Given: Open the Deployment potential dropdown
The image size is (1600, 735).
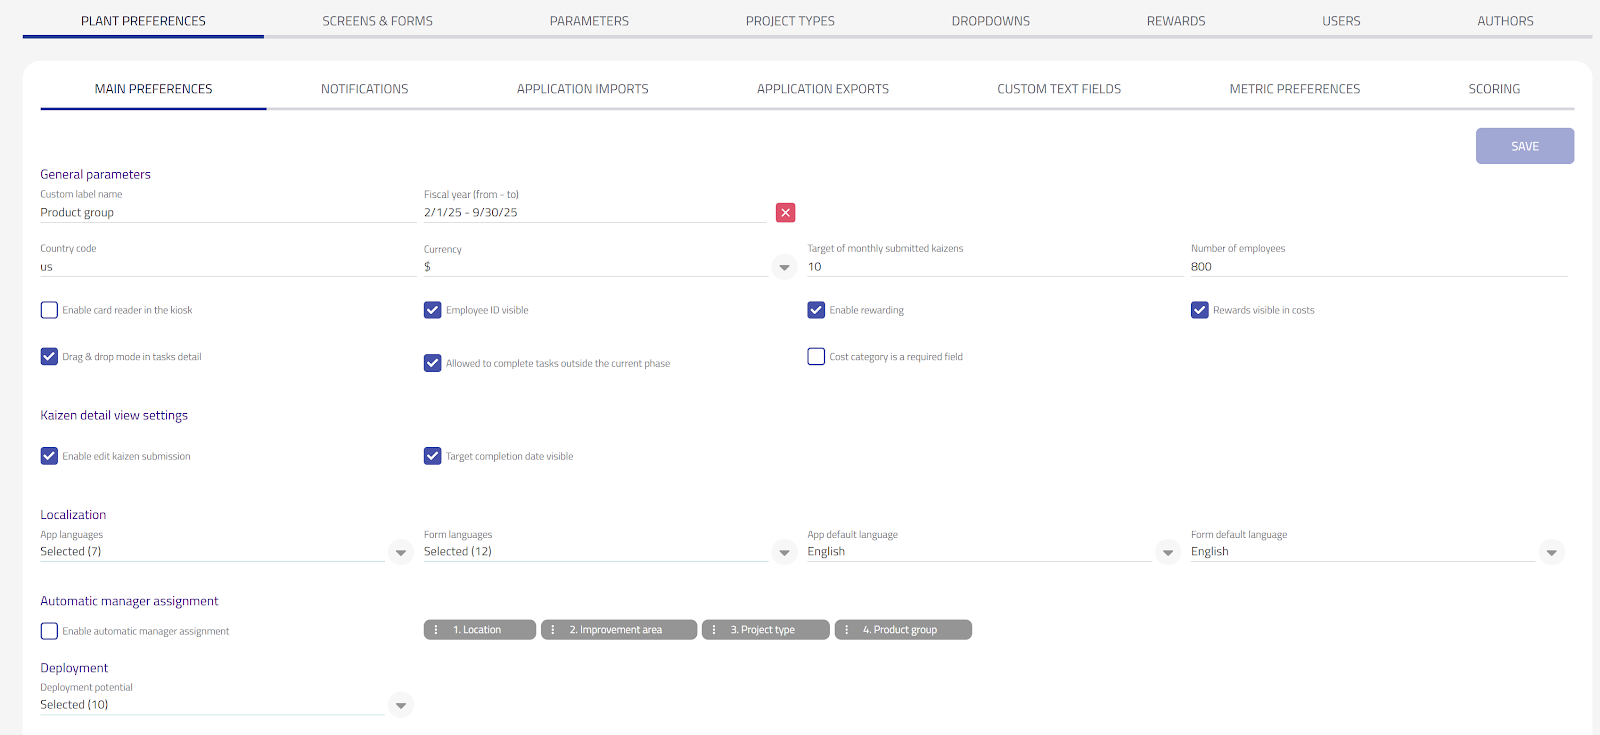Looking at the screenshot, I should click(x=400, y=705).
